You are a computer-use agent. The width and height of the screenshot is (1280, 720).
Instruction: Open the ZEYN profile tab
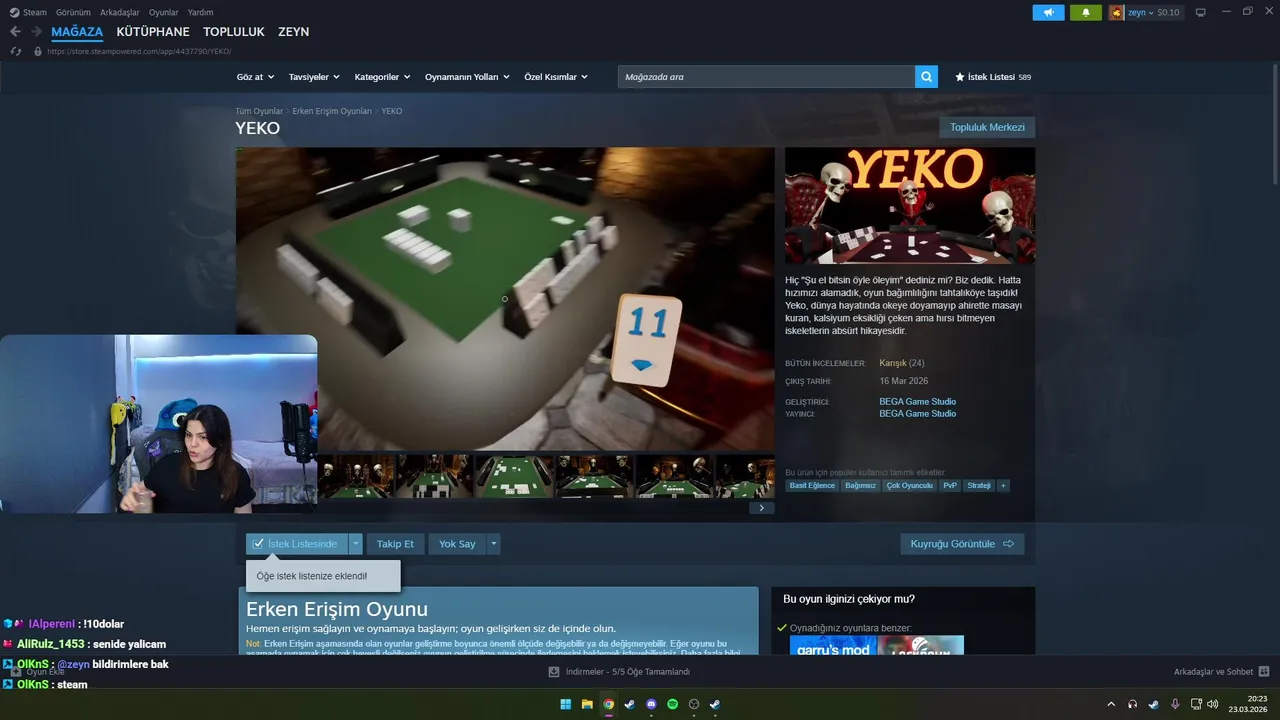(x=294, y=32)
